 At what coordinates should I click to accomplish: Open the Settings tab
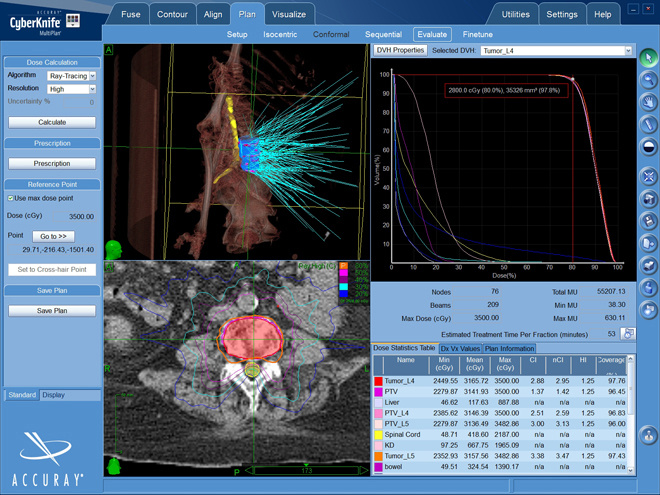click(x=562, y=14)
